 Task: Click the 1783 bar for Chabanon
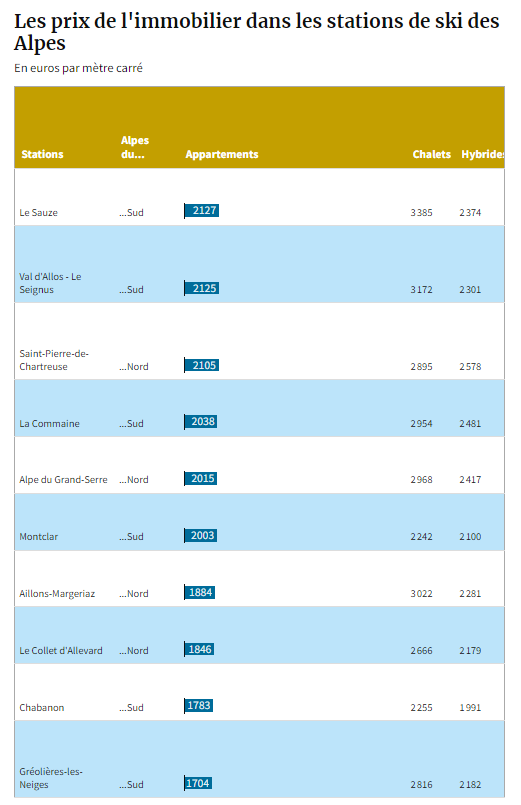pyautogui.click(x=199, y=706)
